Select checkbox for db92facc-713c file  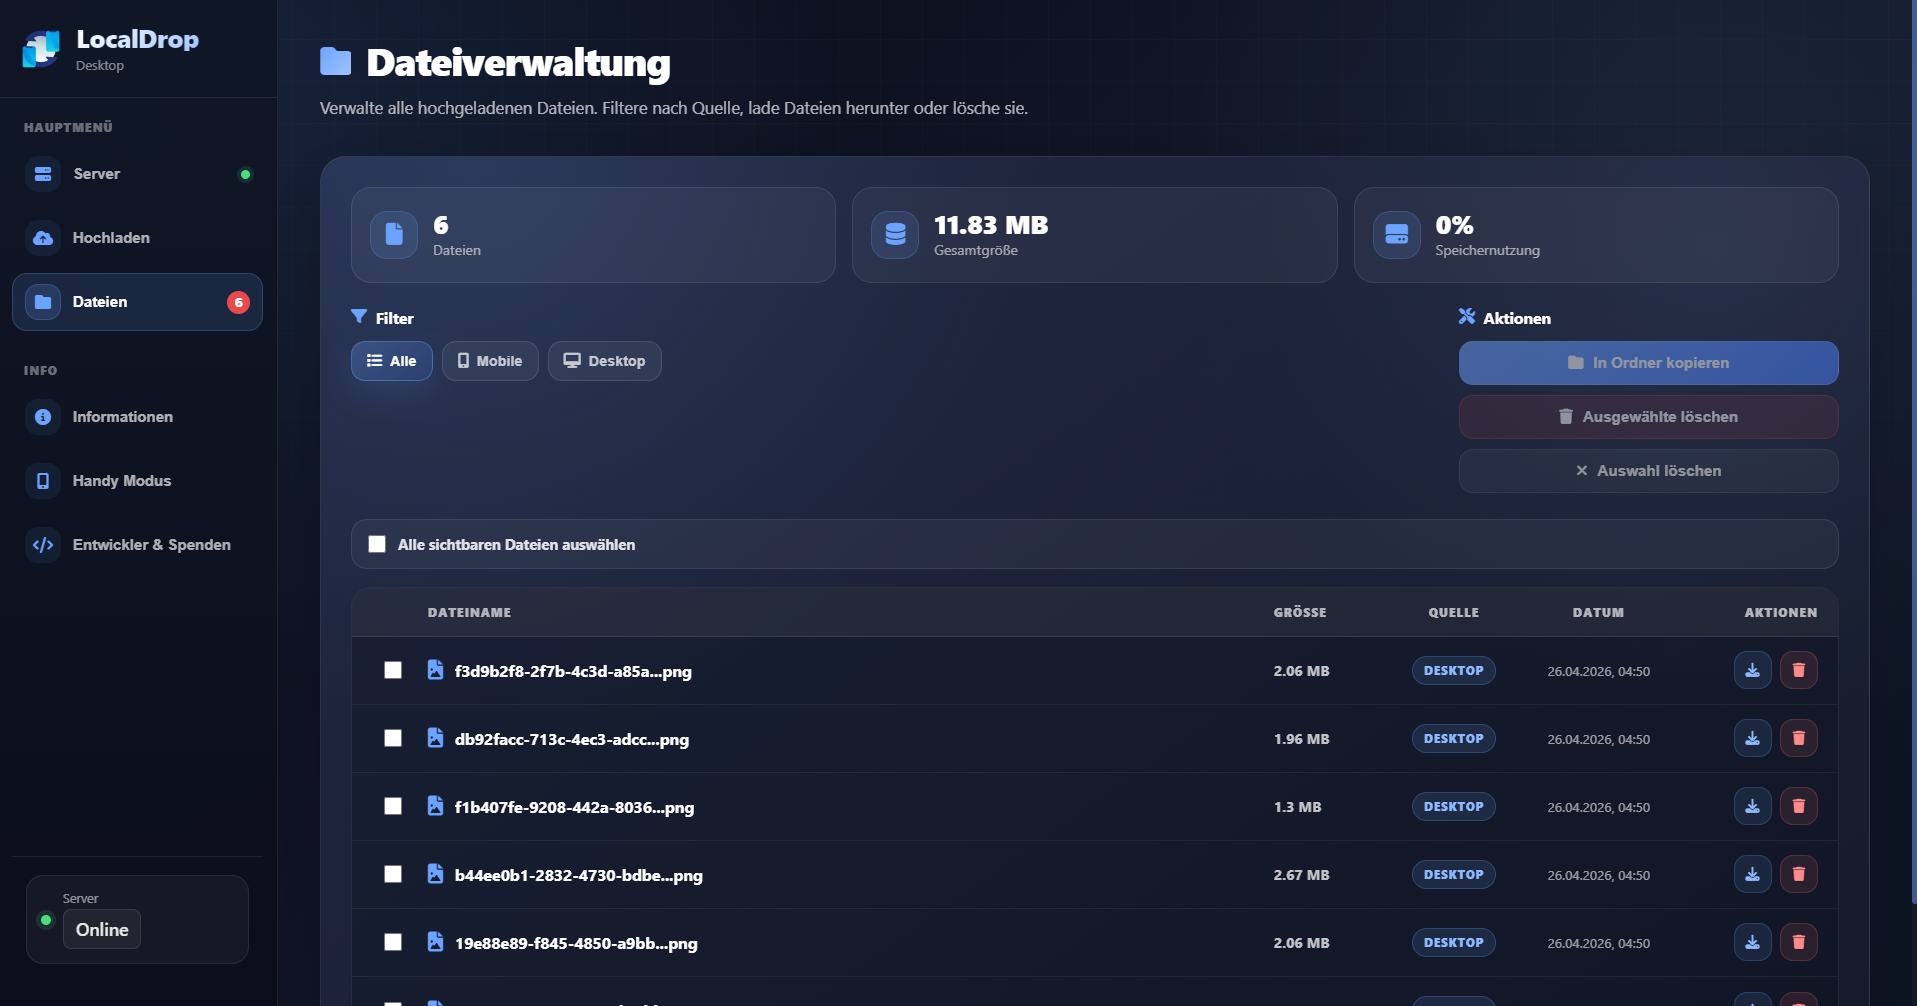(x=393, y=738)
